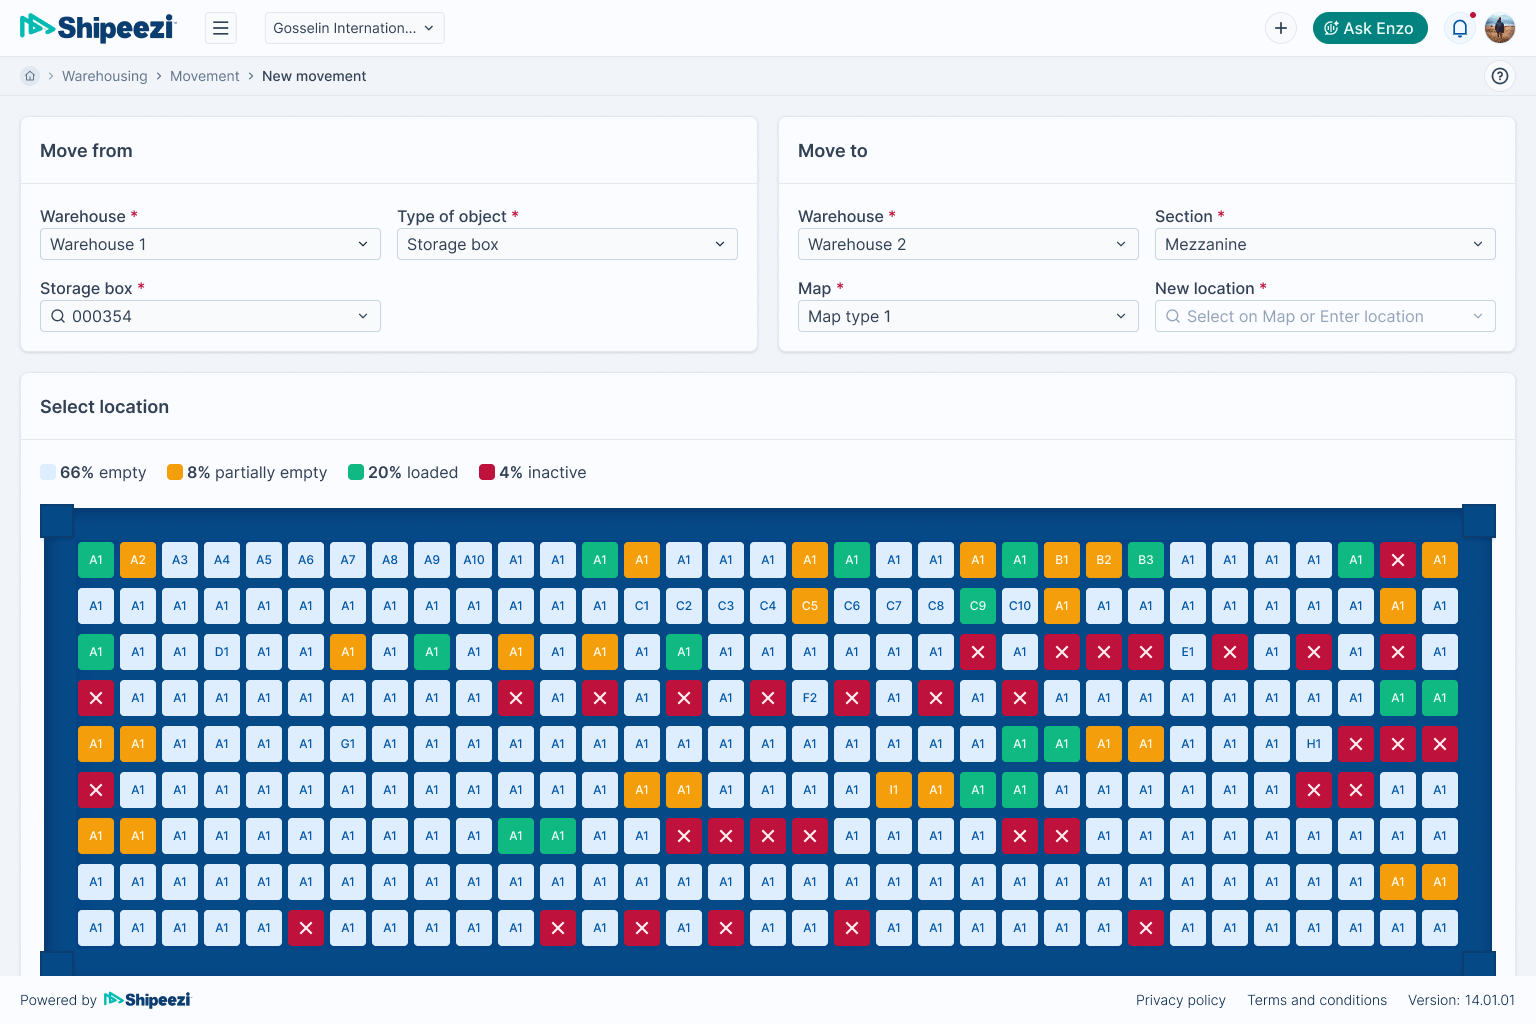Select location cell F2 on map
Screen dimensions: 1536x1024
coord(810,698)
